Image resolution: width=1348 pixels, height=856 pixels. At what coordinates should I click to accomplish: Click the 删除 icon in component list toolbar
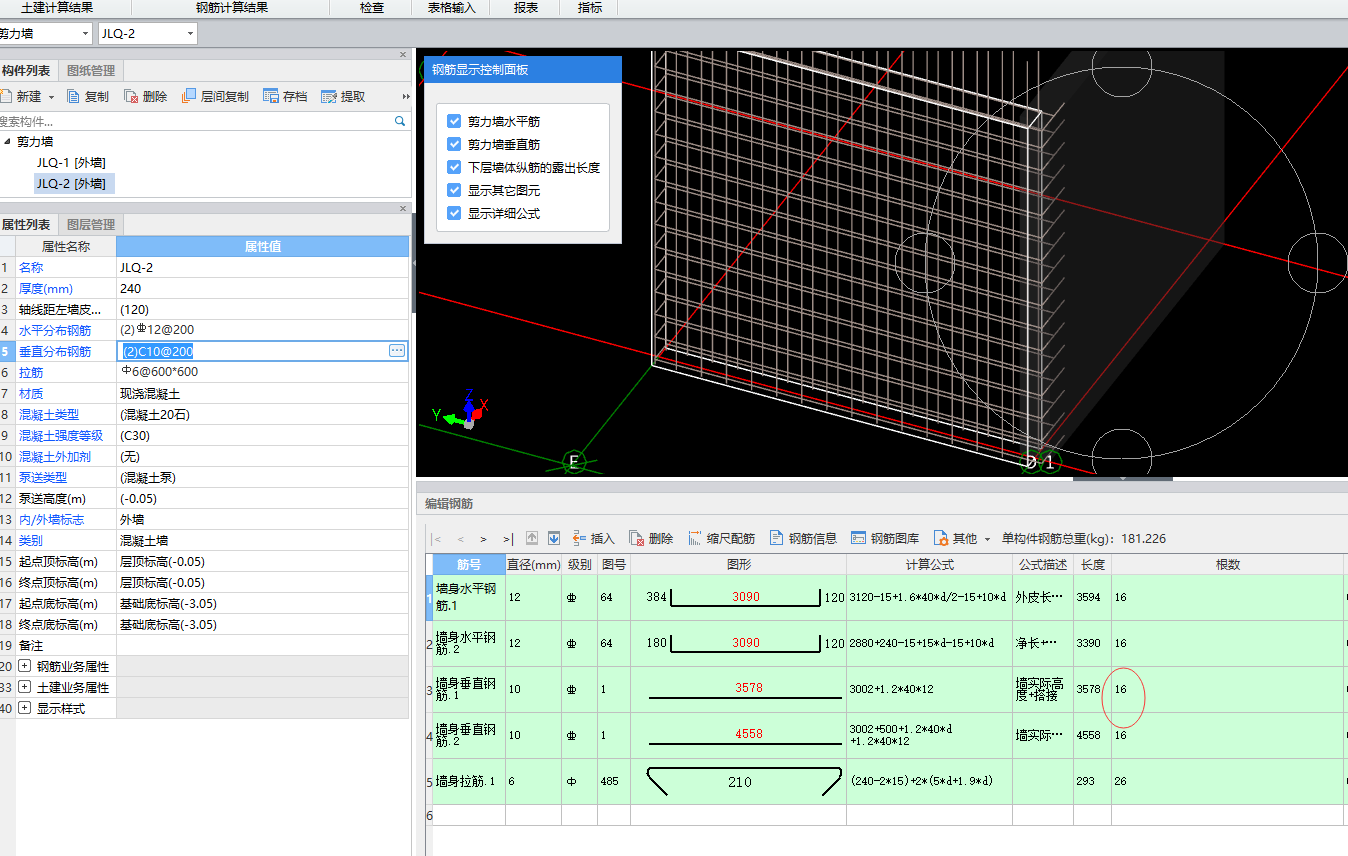pyautogui.click(x=131, y=97)
